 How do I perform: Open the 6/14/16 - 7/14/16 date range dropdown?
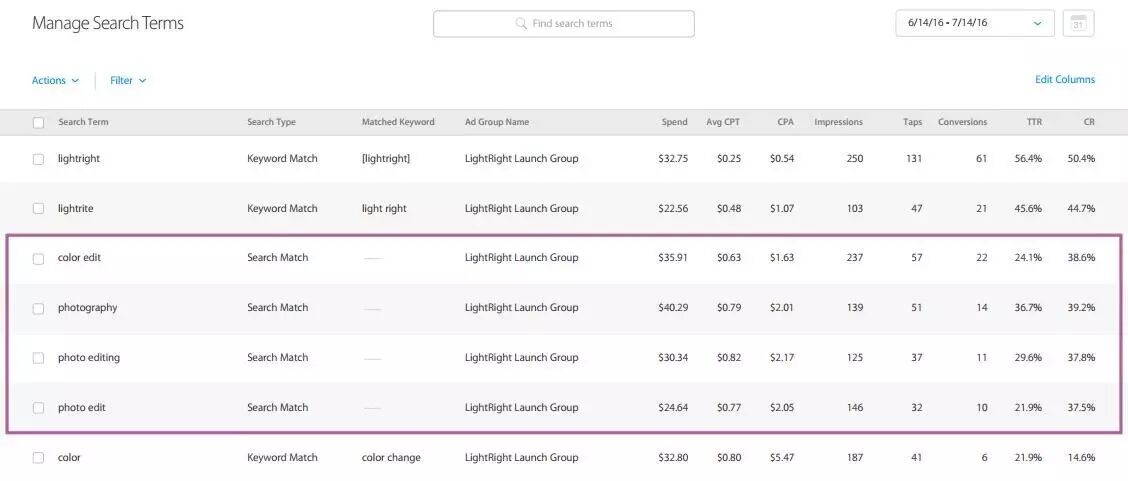(975, 23)
